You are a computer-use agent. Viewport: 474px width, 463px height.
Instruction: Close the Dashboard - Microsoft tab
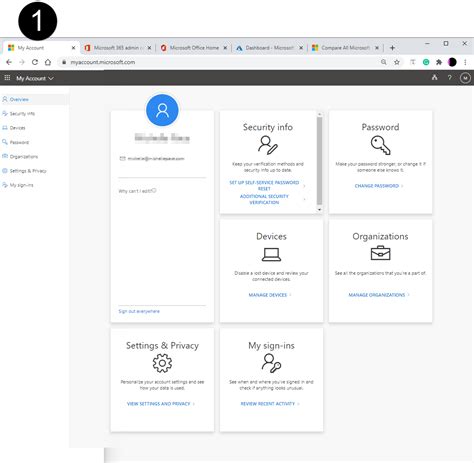point(301,48)
